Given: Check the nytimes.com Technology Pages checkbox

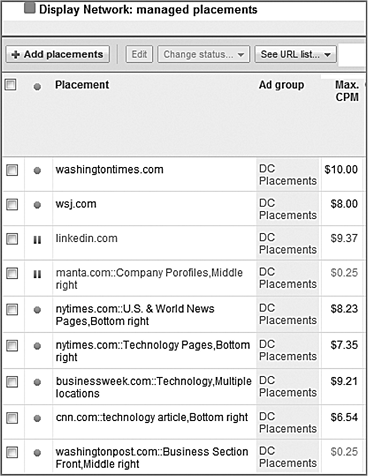Looking at the screenshot, I should [12, 346].
